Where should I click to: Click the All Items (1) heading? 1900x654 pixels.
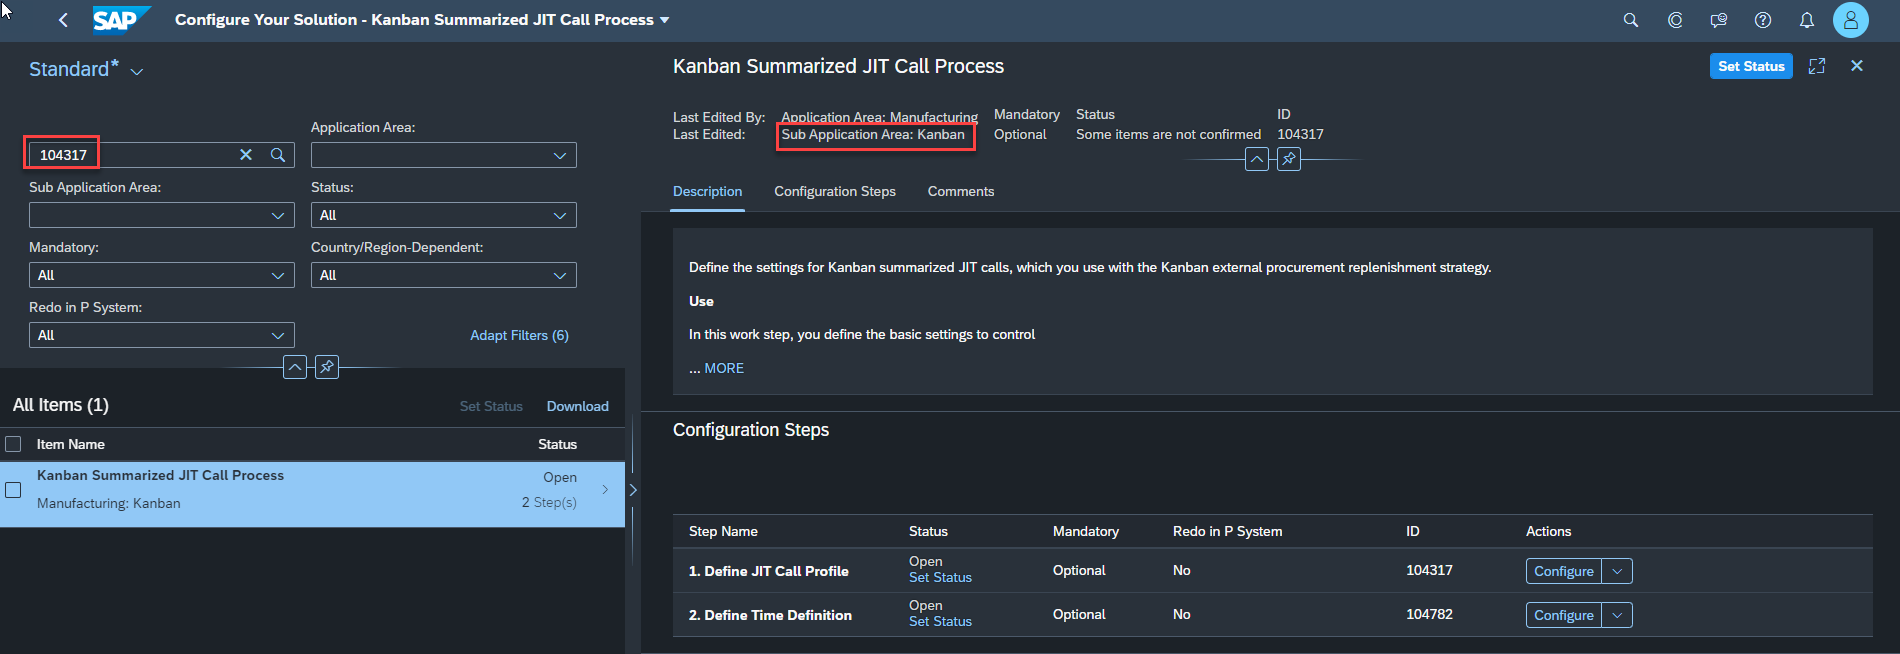tap(61, 405)
